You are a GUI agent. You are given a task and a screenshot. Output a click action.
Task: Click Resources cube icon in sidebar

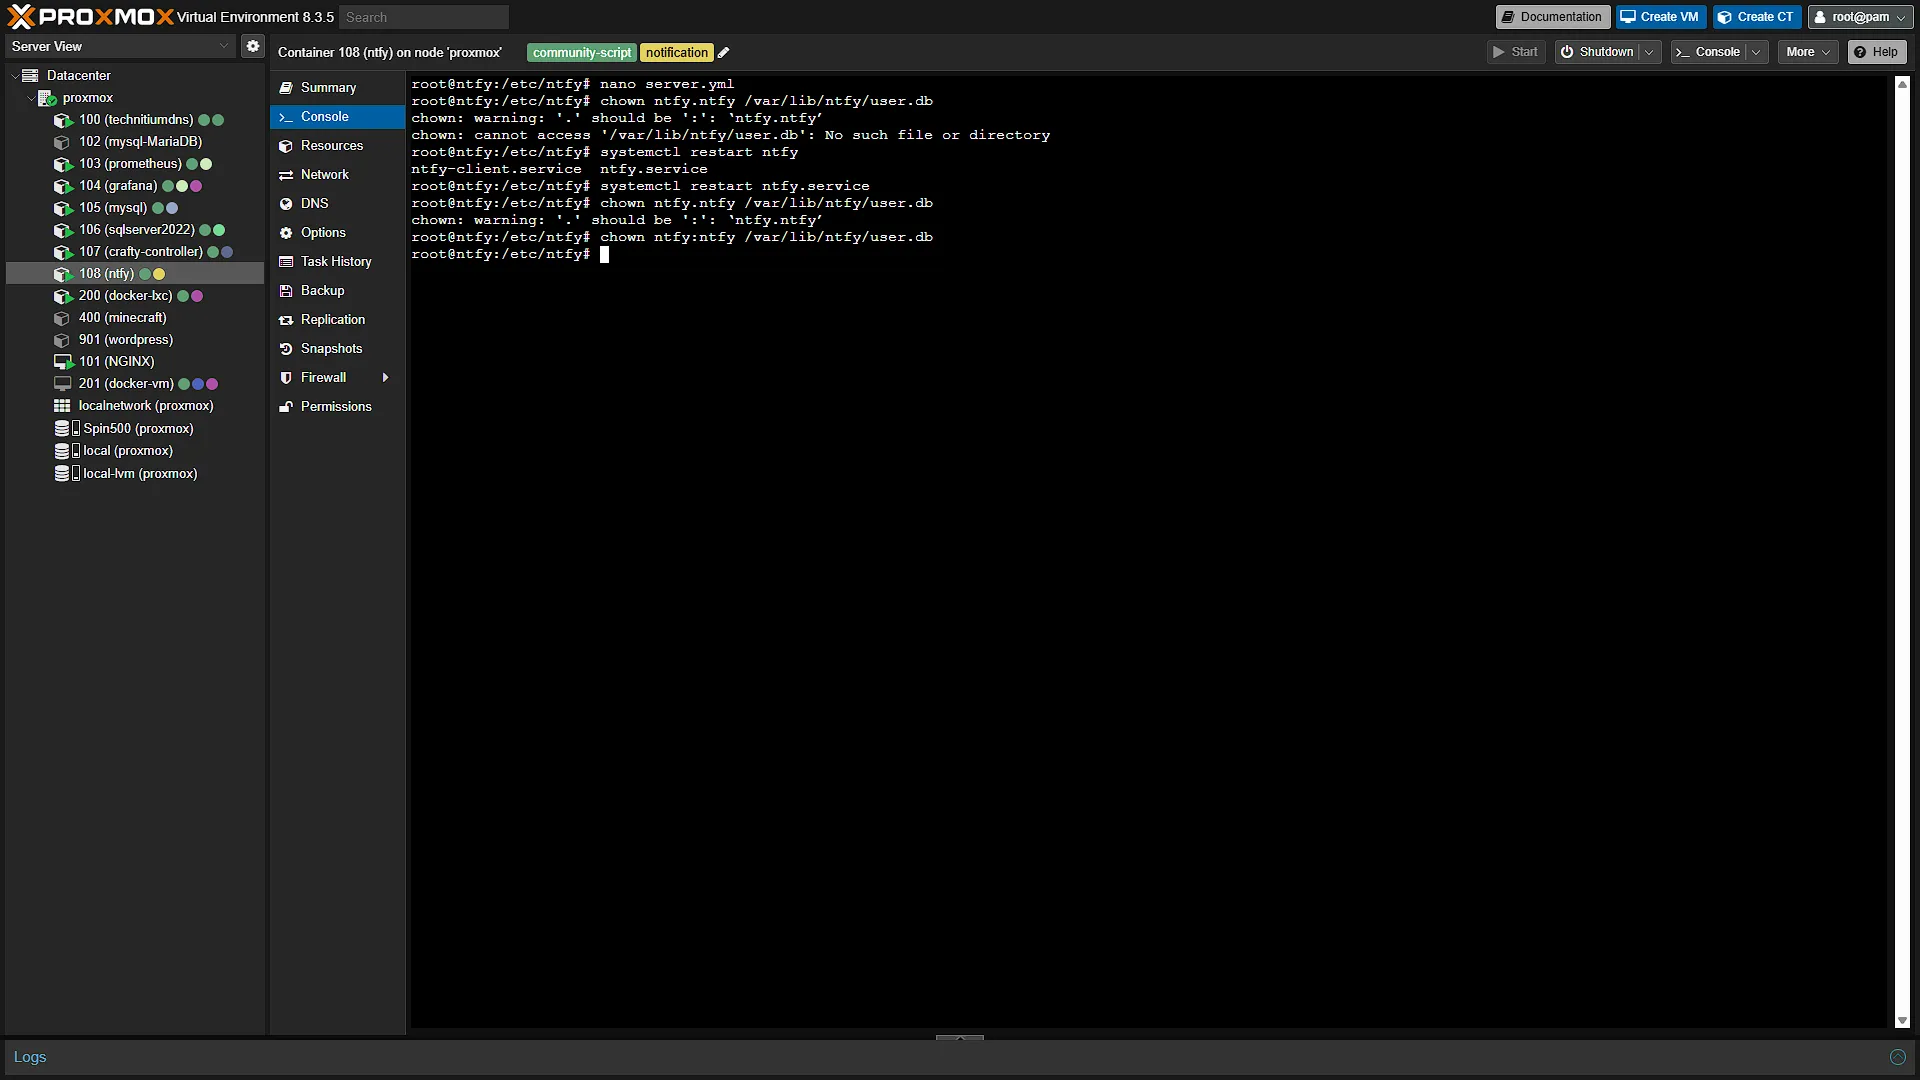pos(286,146)
